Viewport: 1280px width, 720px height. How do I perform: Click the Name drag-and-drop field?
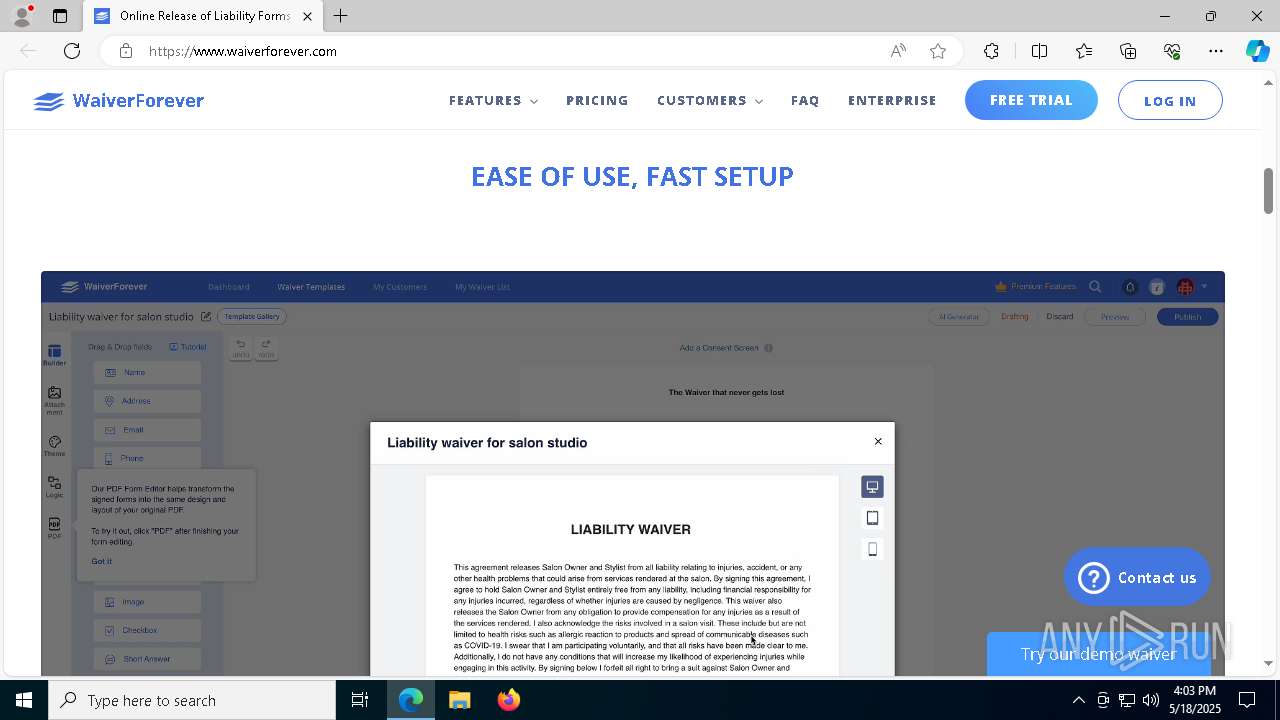148,372
